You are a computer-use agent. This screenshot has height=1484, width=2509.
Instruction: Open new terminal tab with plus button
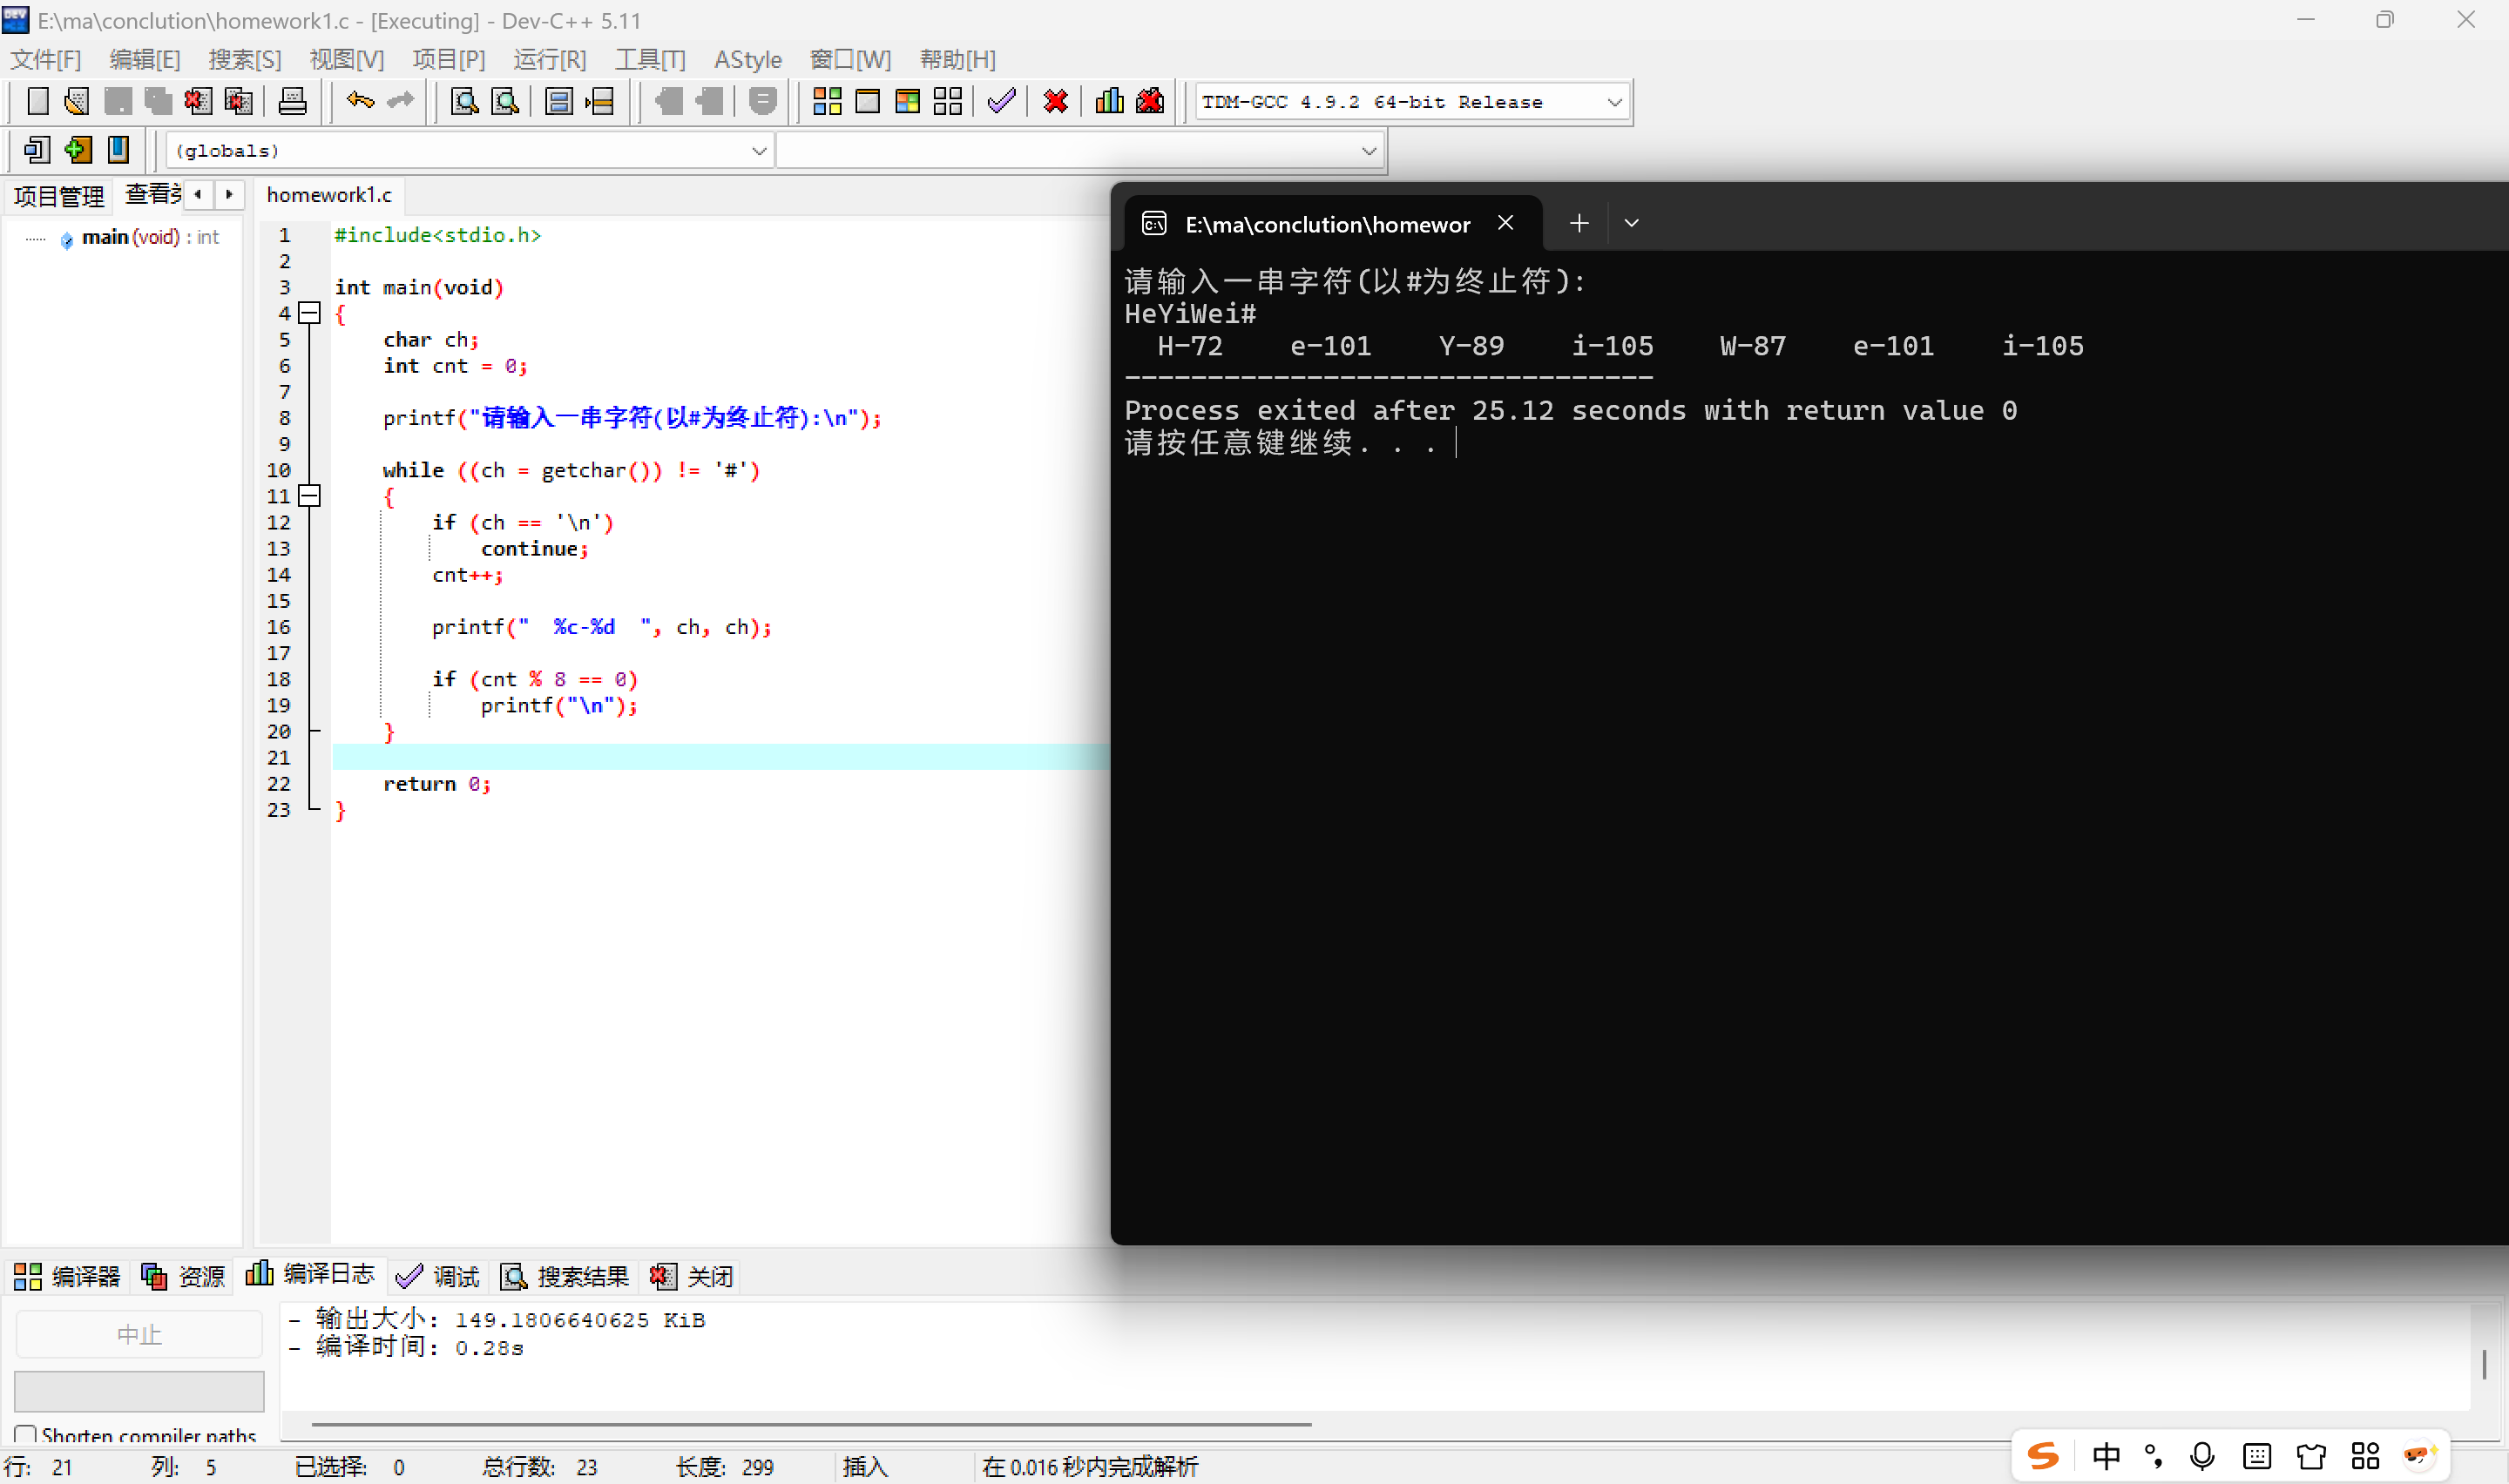click(1579, 223)
